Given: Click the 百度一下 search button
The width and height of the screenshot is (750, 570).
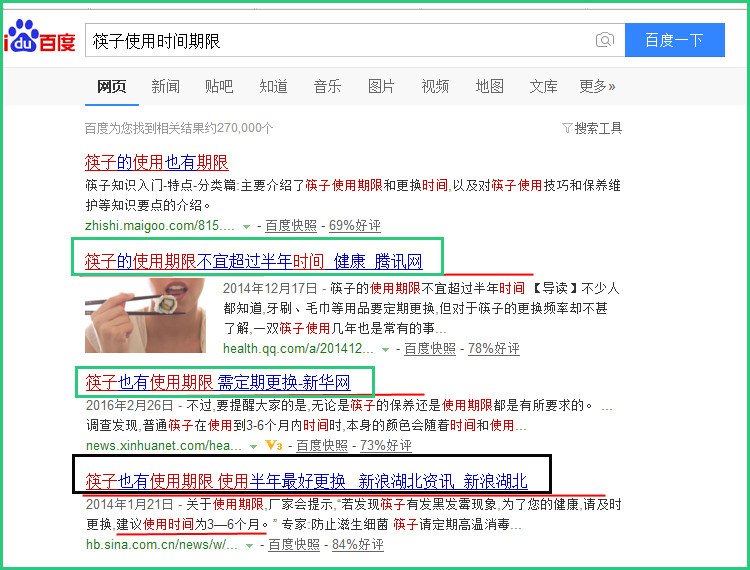Looking at the screenshot, I should coord(674,40).
